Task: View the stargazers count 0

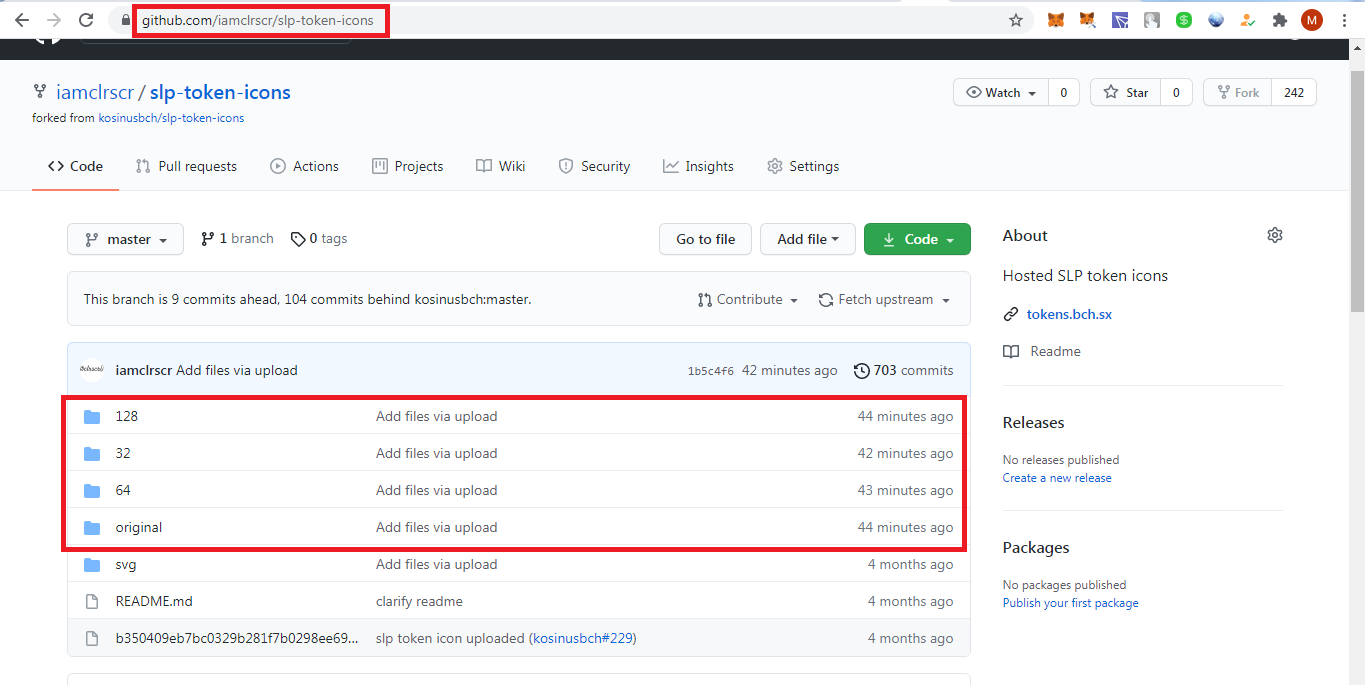Action: coord(1176,92)
